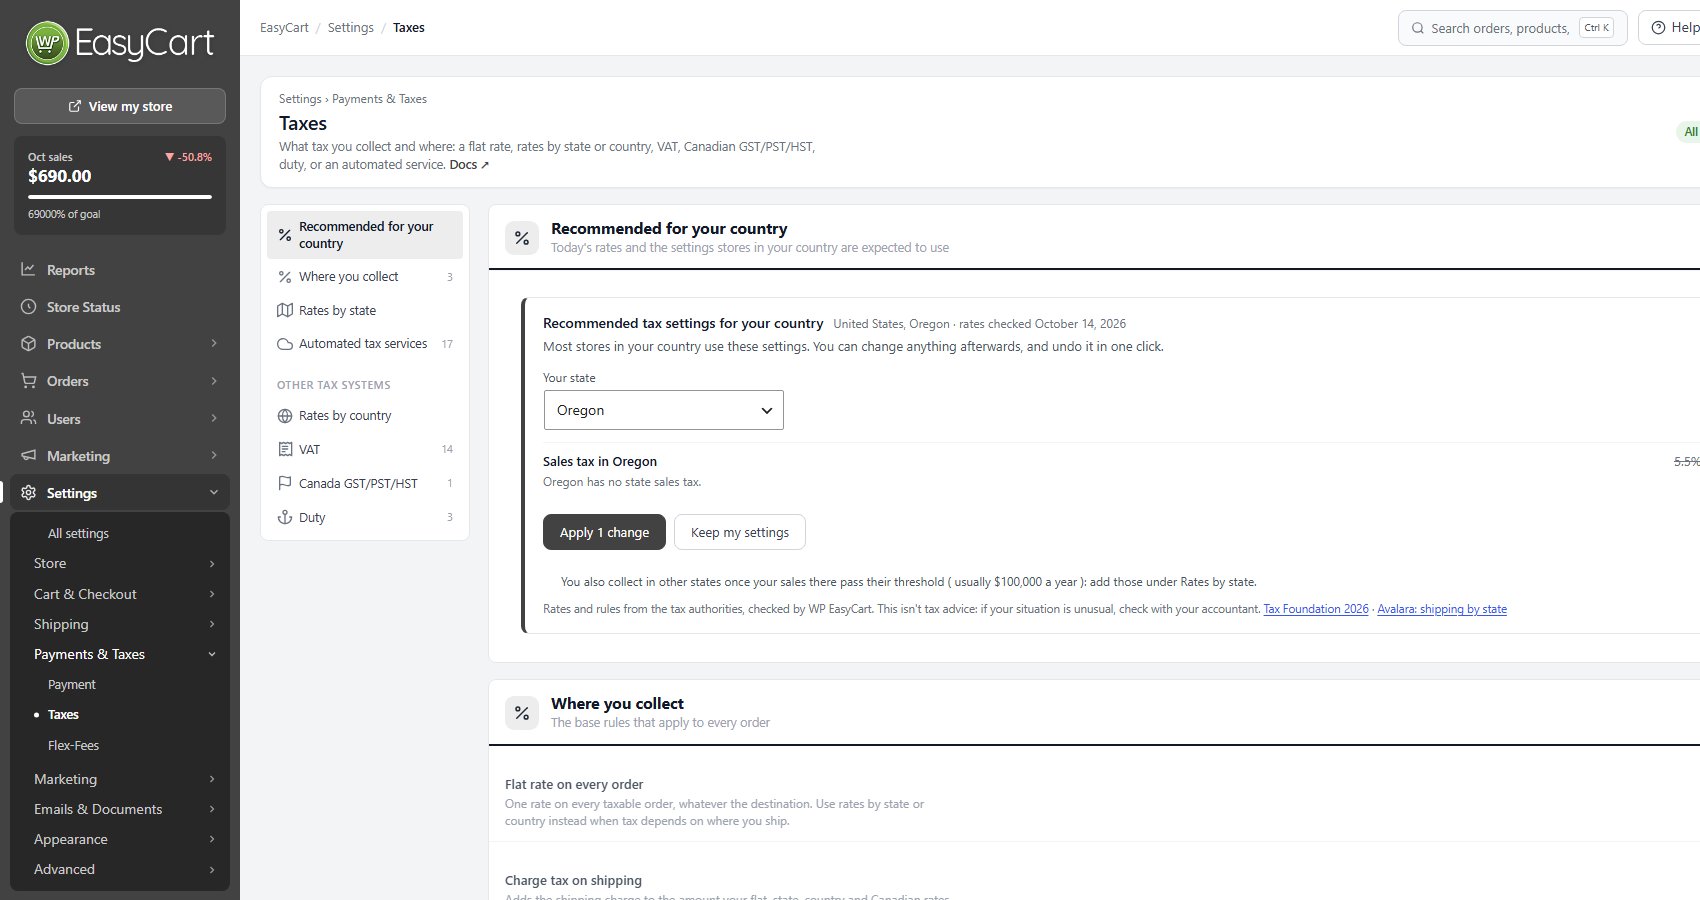The image size is (1700, 900).
Task: Open the Docs link under Taxes
Action: pos(469,165)
